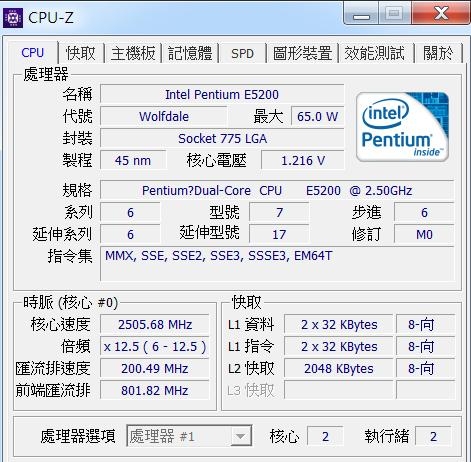Close the CPU-Z window
Viewport: 471px width, 462px height.
pyautogui.click(x=441, y=14)
